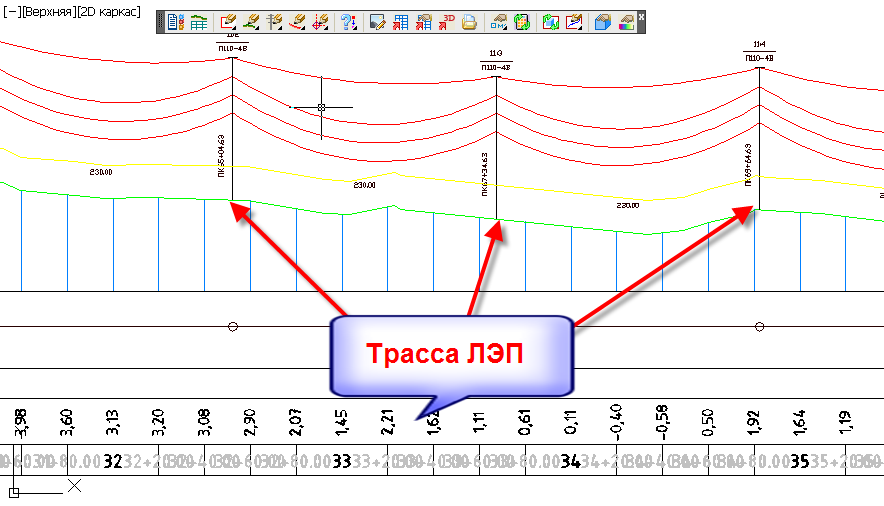Image resolution: width=884 pixels, height=506 pixels.
Task: Click the chart with pencil icon
Action: pos(574,21)
